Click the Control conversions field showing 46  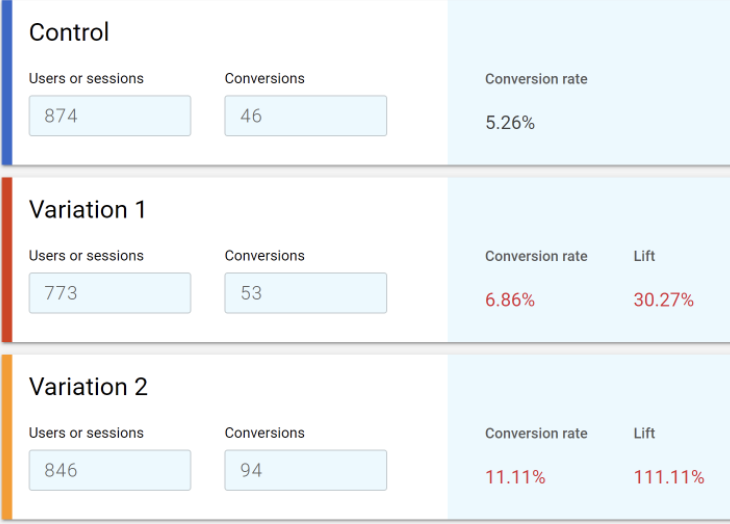(x=305, y=116)
